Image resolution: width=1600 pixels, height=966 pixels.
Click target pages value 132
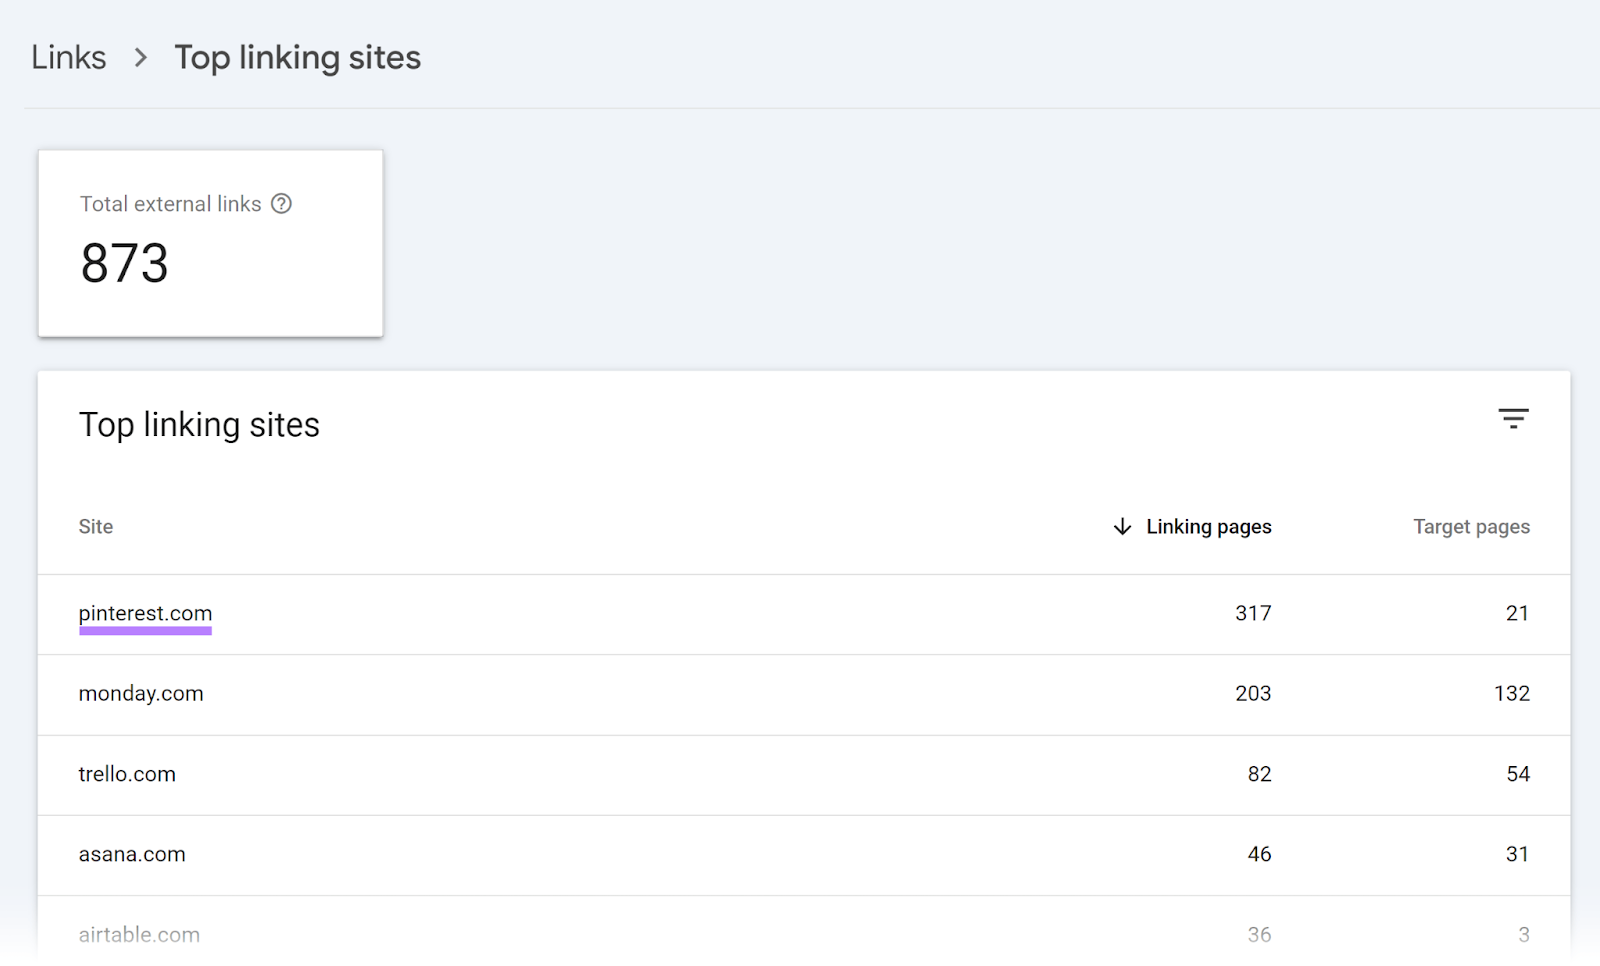click(1512, 694)
